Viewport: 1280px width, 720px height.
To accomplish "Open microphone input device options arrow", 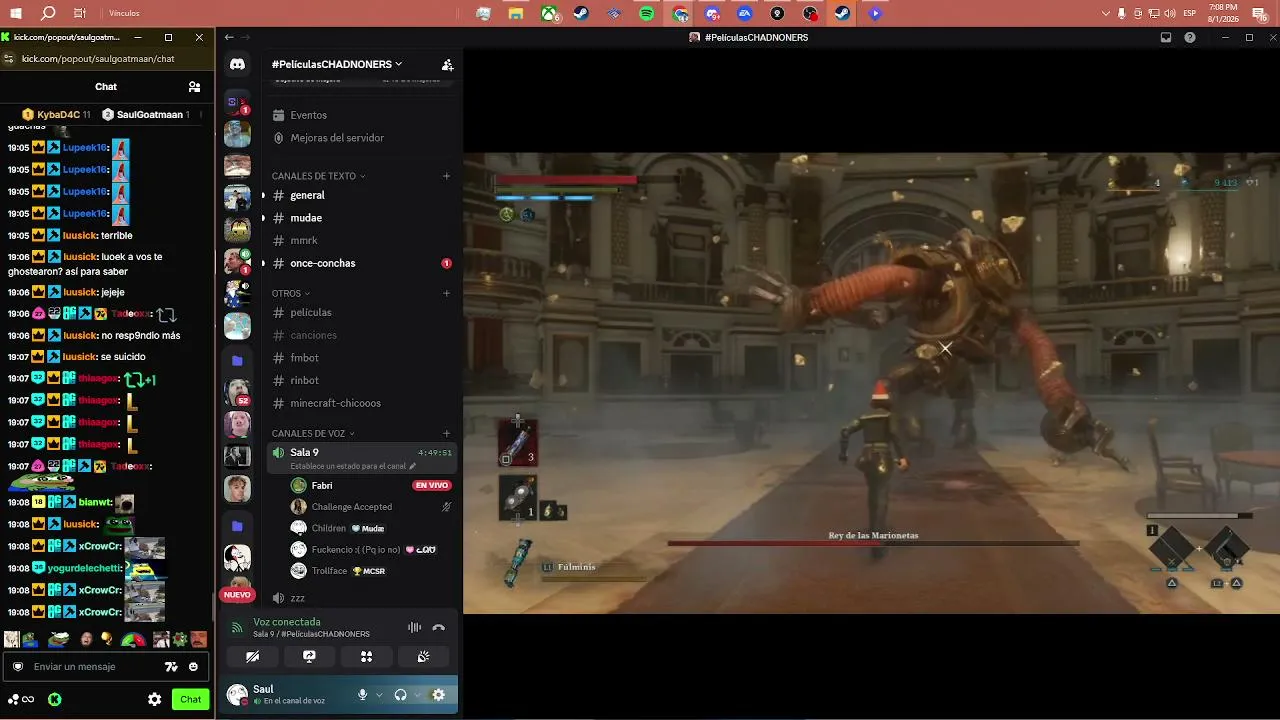I will [379, 695].
